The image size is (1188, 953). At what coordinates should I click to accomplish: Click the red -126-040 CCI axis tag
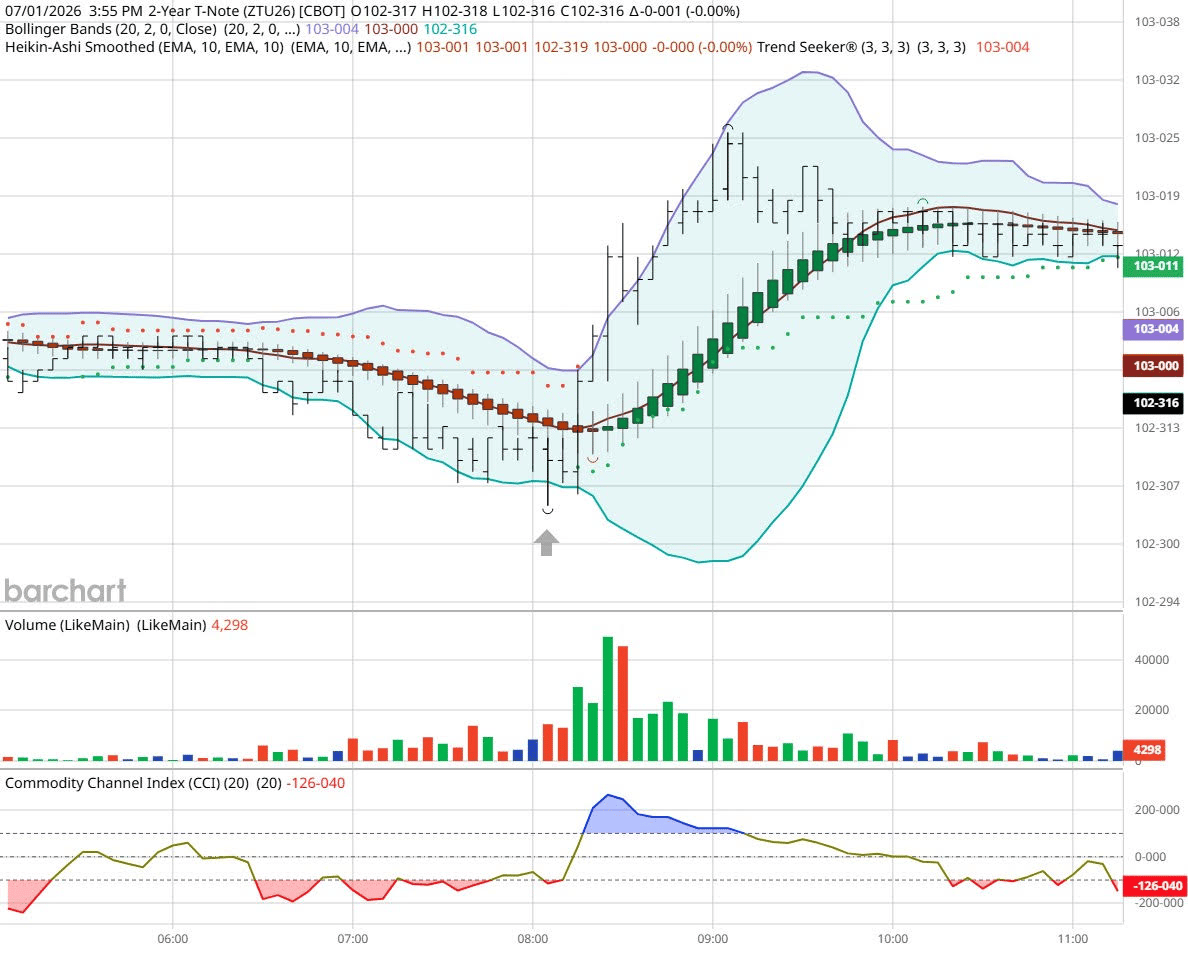point(1154,886)
